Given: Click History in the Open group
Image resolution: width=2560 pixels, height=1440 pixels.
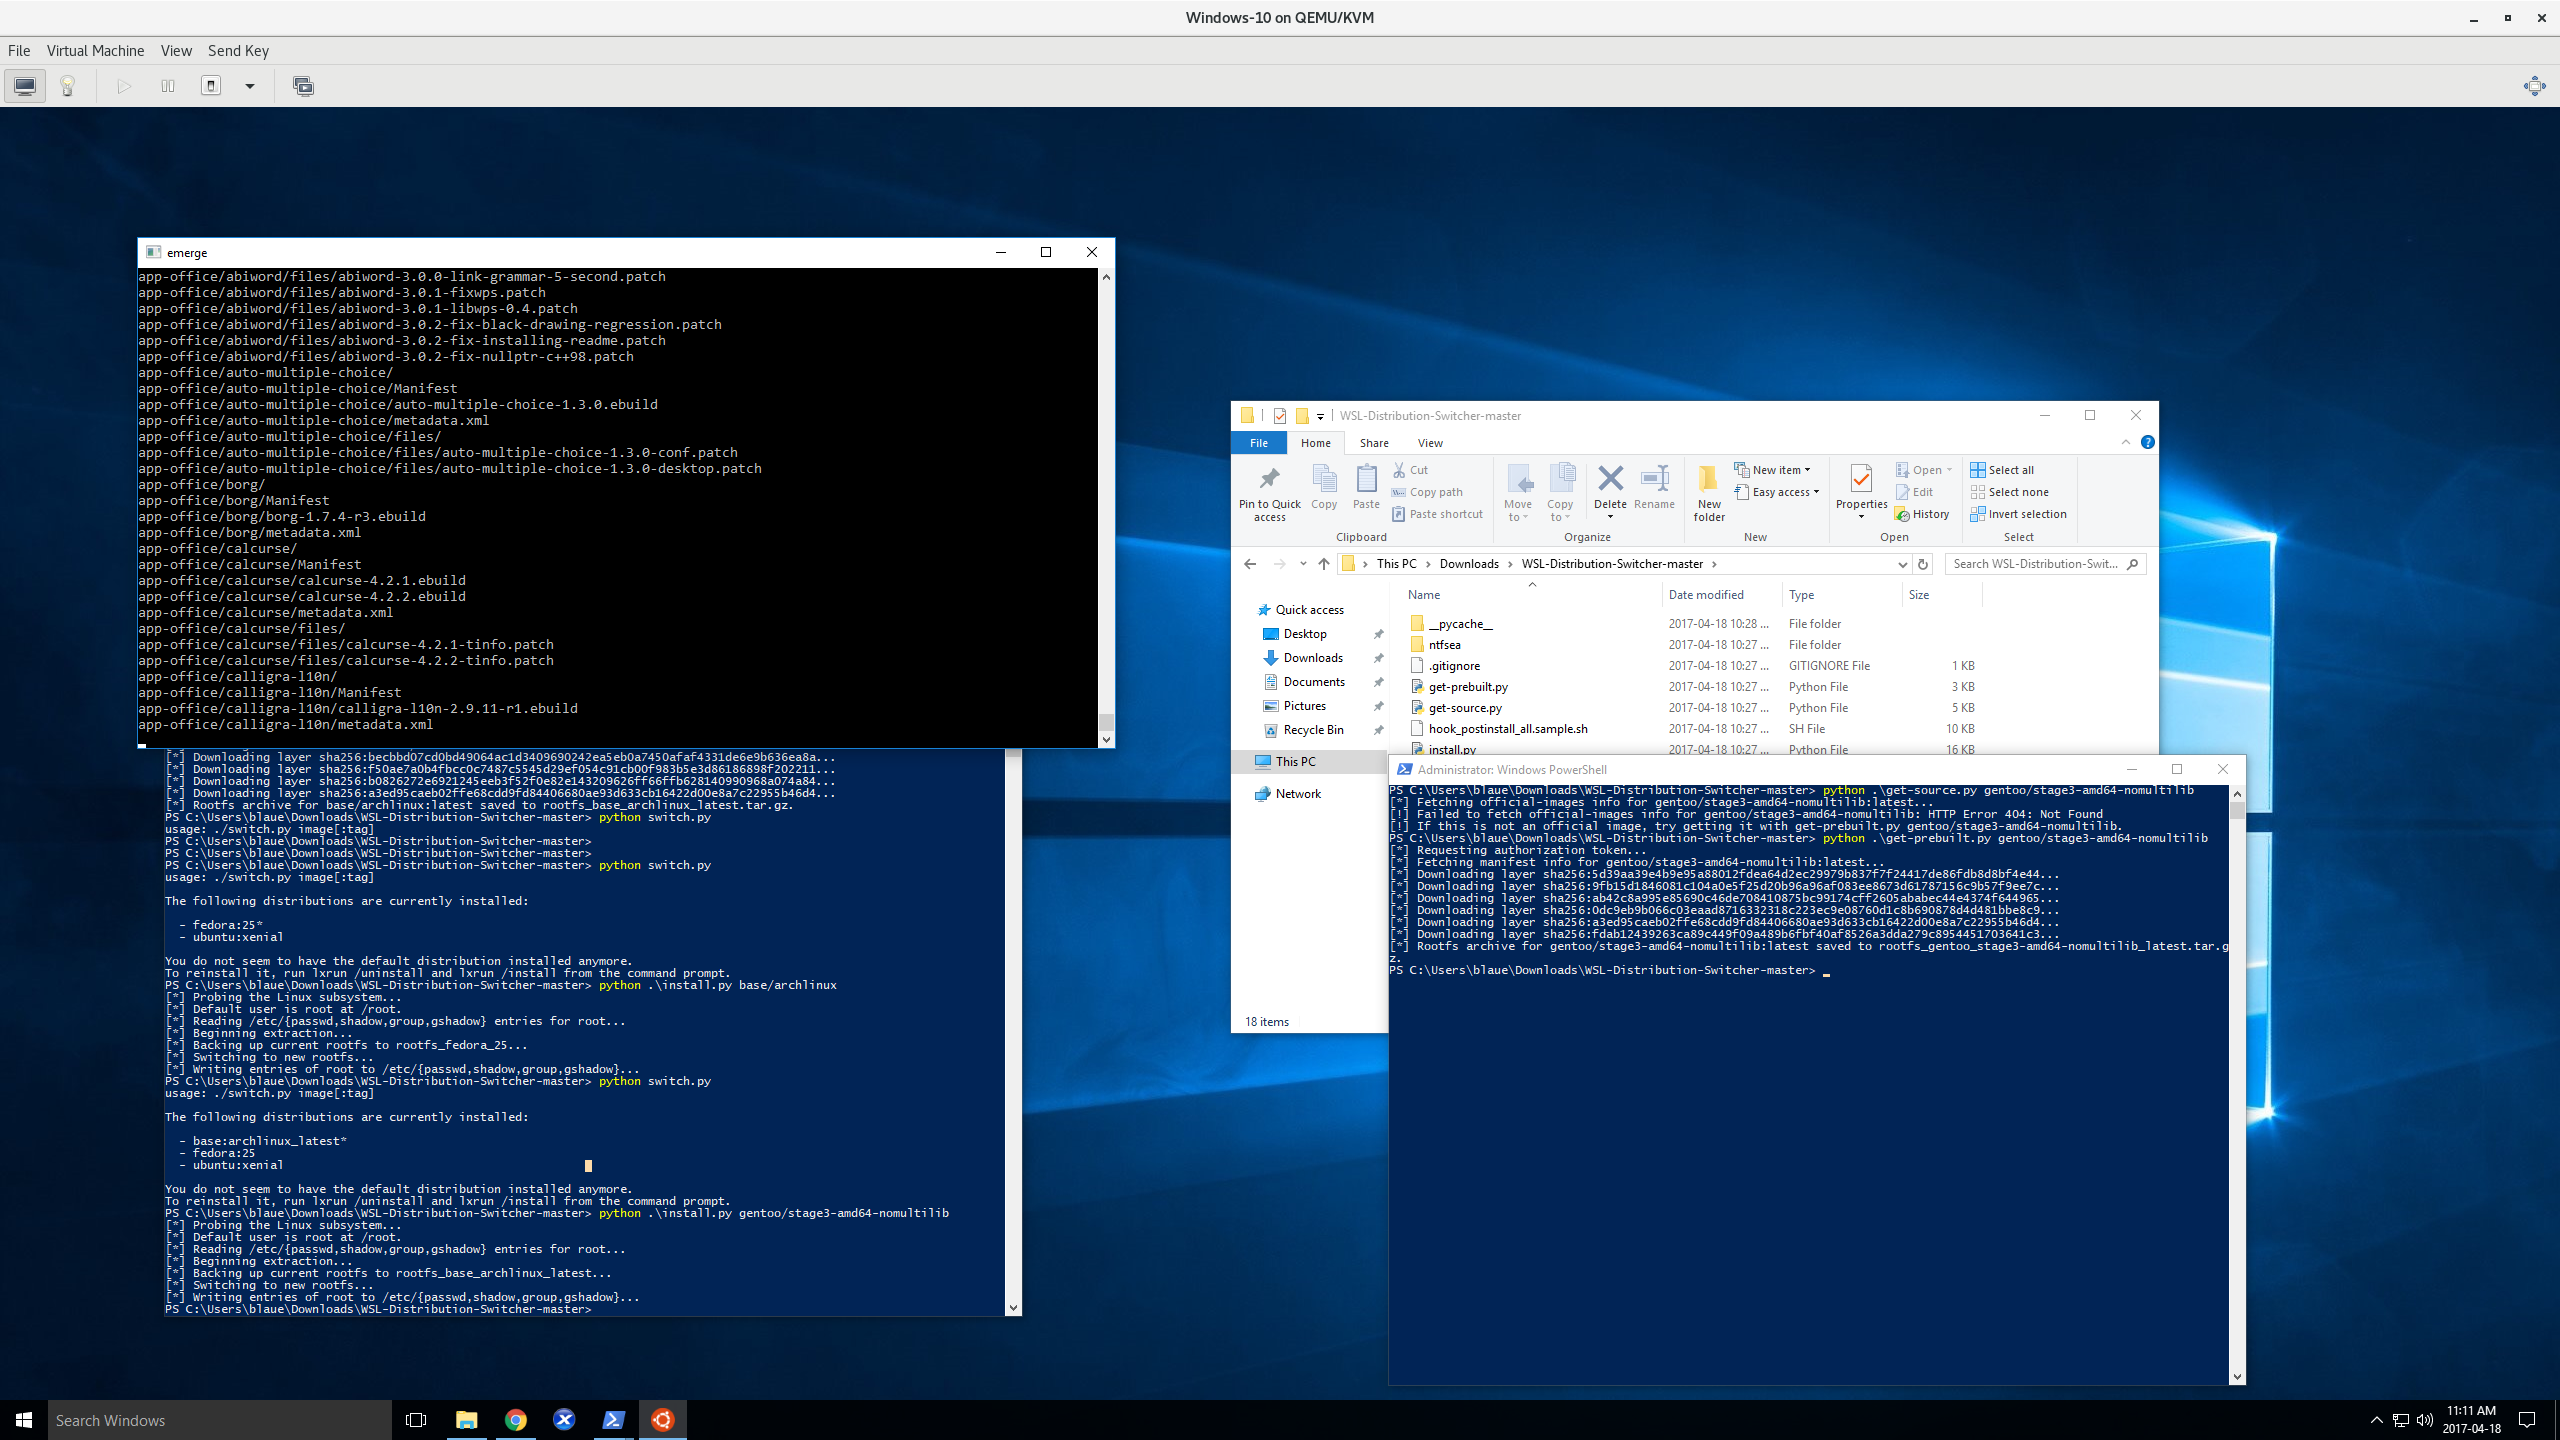Looking at the screenshot, I should pyautogui.click(x=1922, y=514).
